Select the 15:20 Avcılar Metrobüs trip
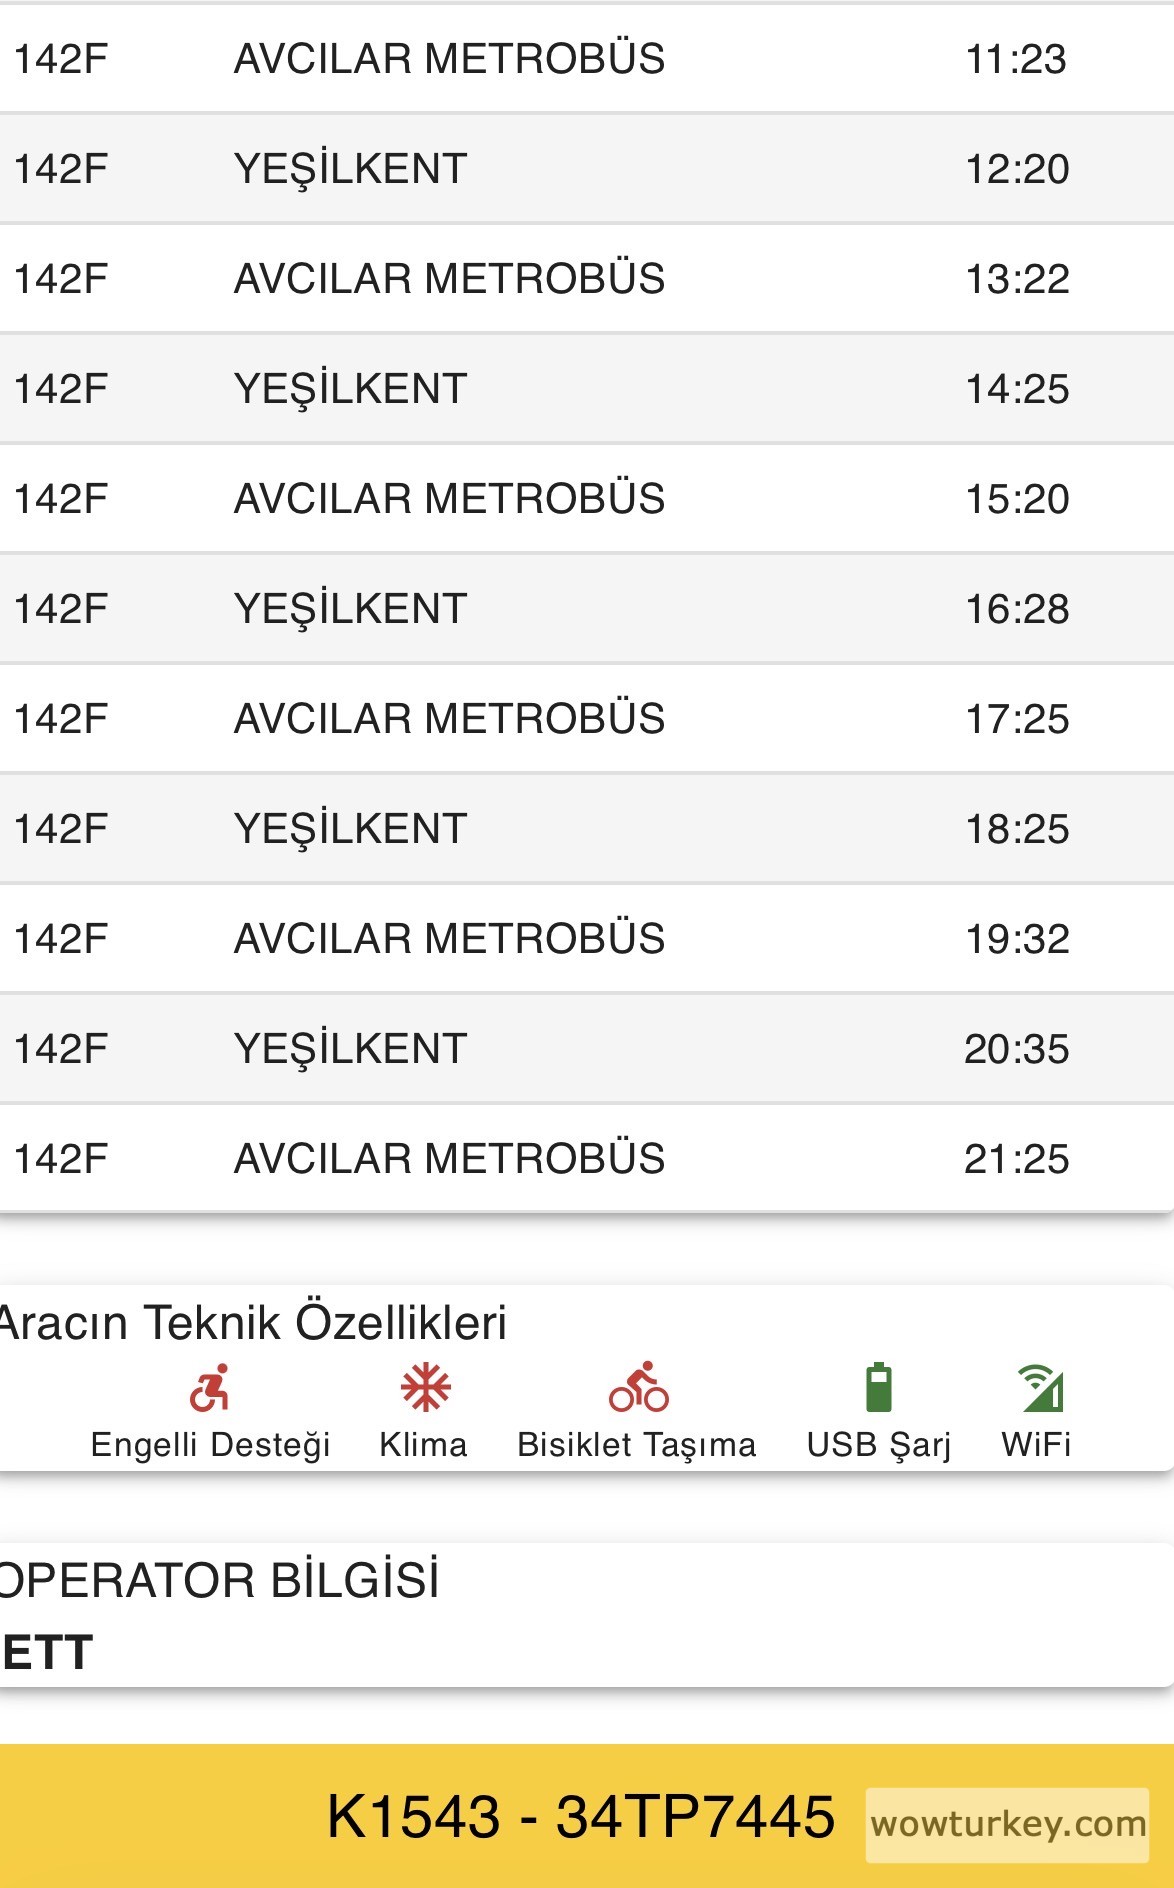Screen dimensions: 1174x1888 pos(586,499)
